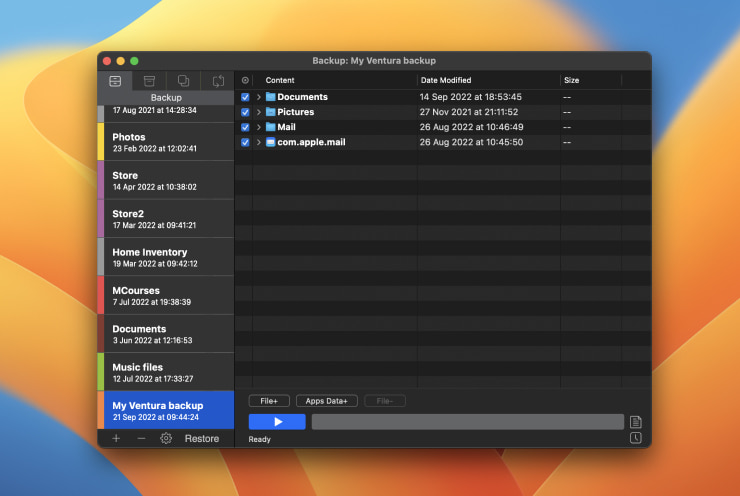Select the Music files backup
740x496 pixels.
tap(166, 372)
